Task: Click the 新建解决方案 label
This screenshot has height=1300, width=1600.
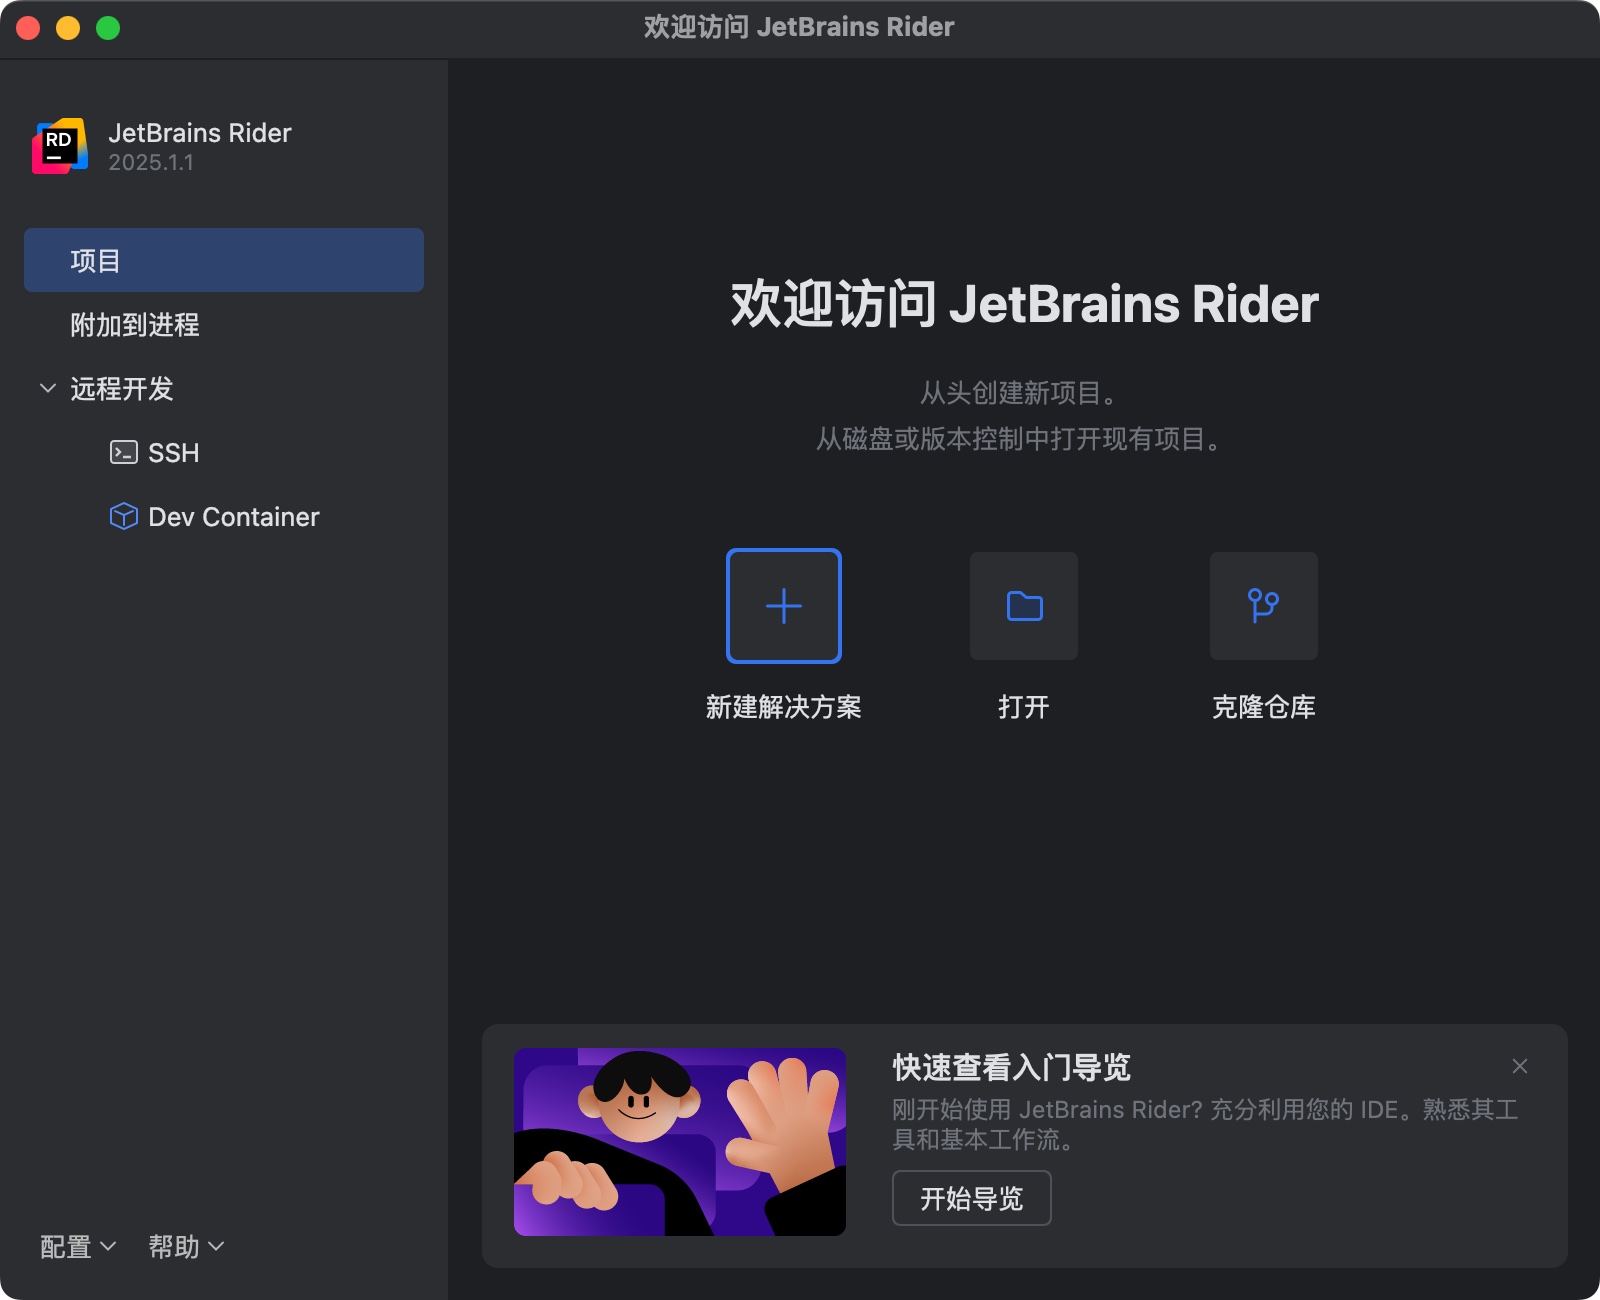Action: pos(784,707)
